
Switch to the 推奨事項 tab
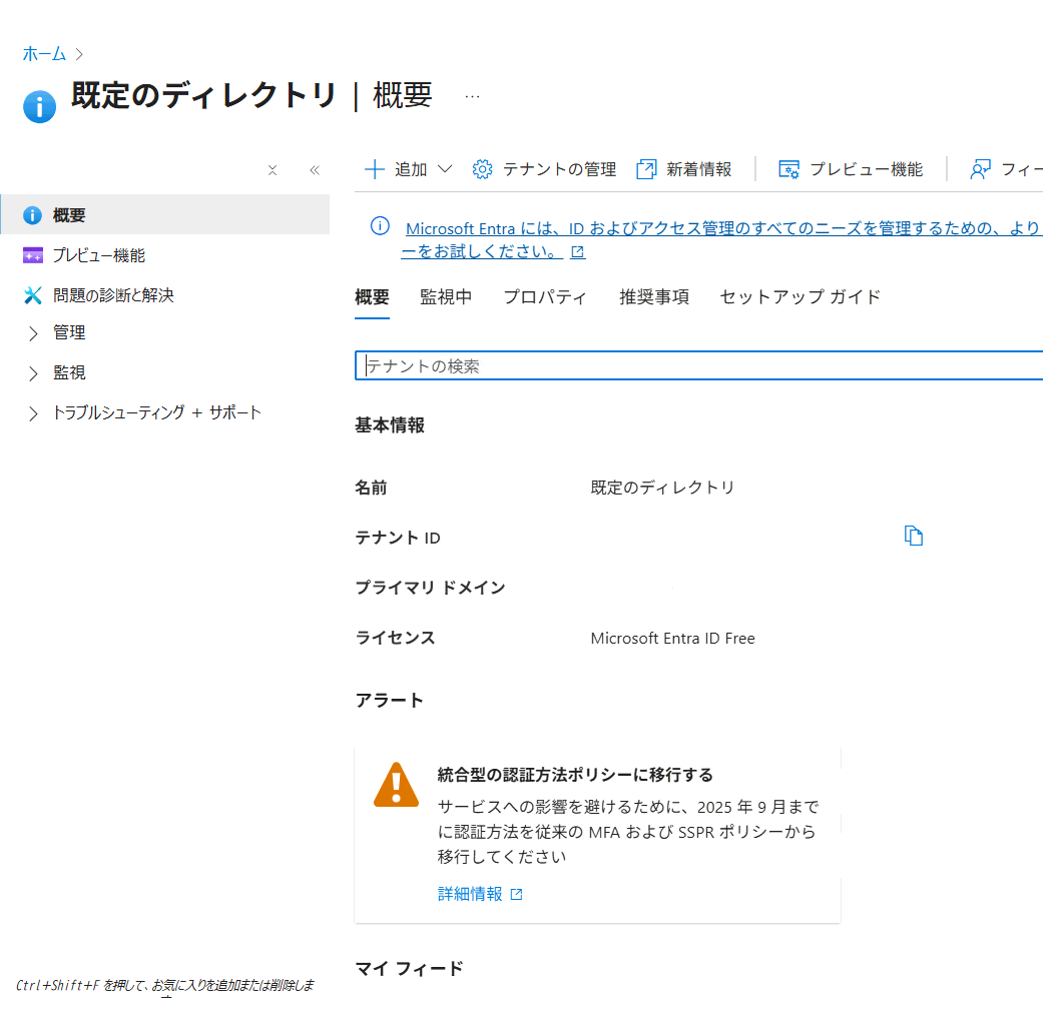(x=654, y=297)
